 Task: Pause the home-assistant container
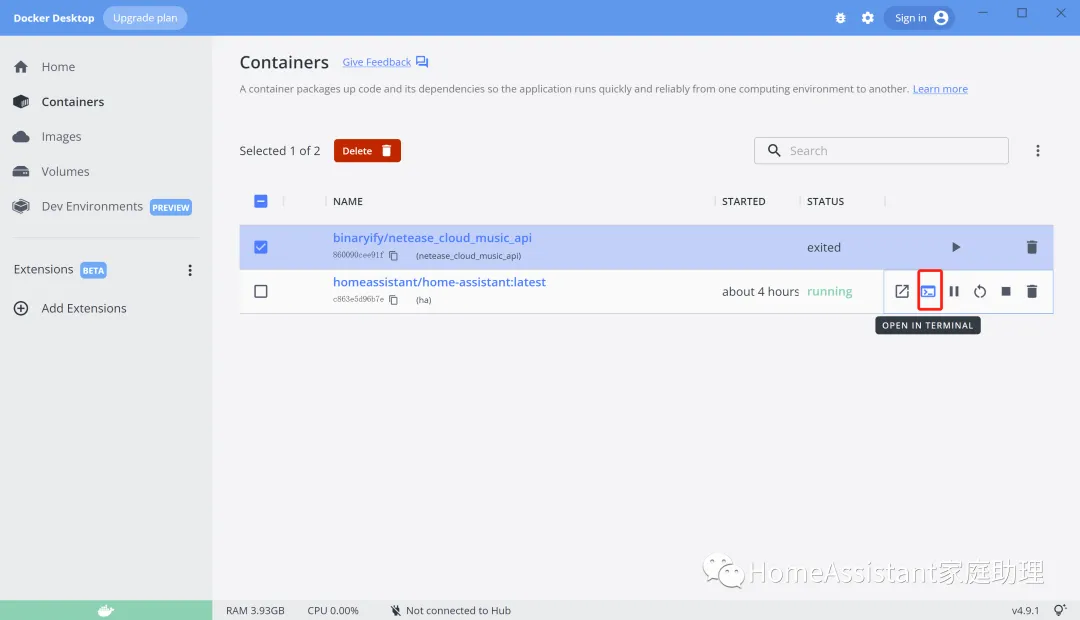point(954,291)
